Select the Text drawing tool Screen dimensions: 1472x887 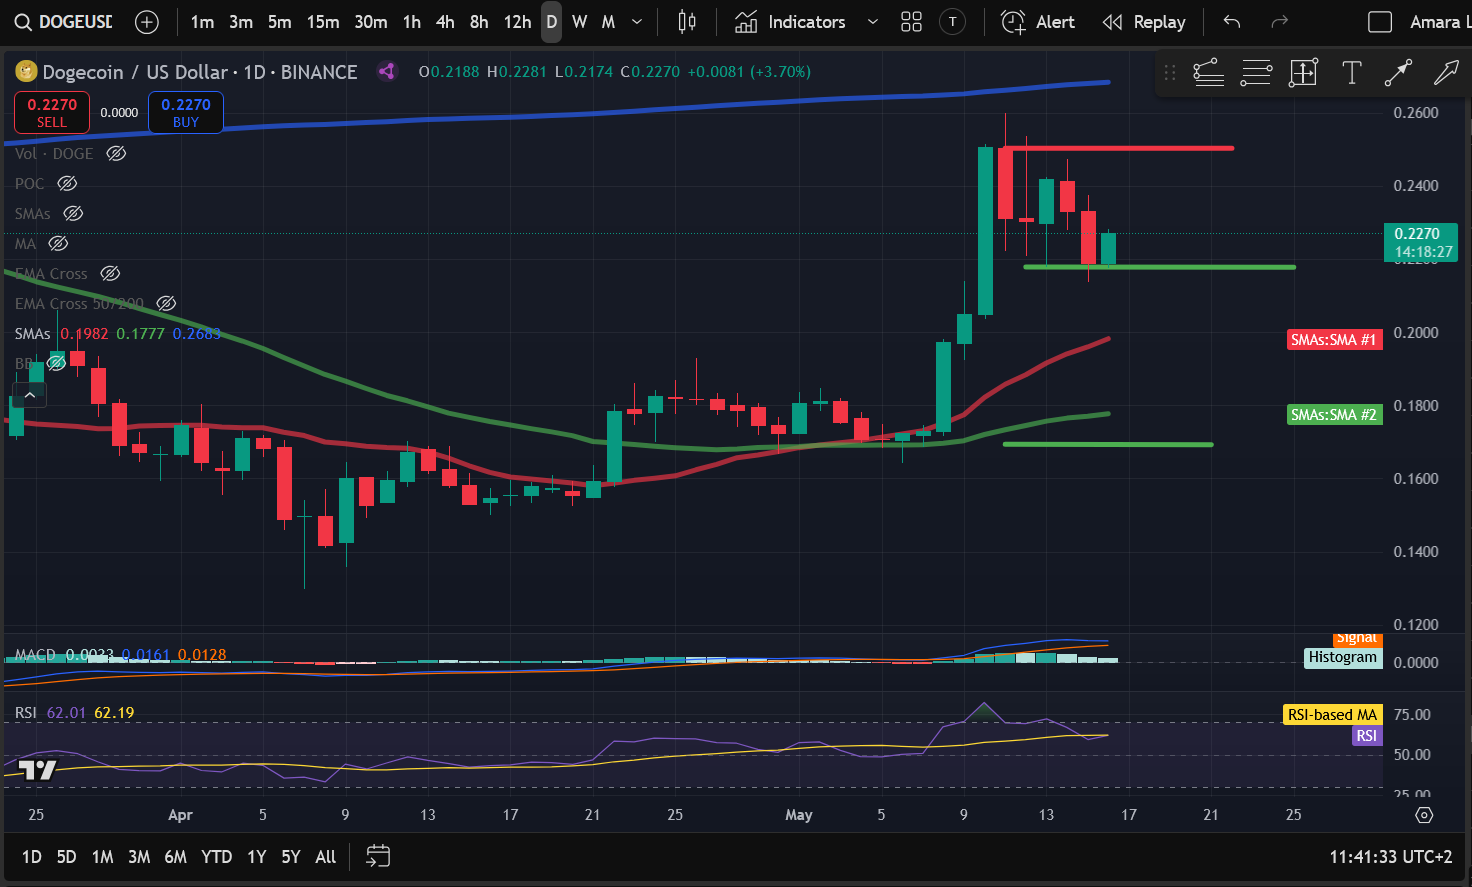tap(1352, 72)
